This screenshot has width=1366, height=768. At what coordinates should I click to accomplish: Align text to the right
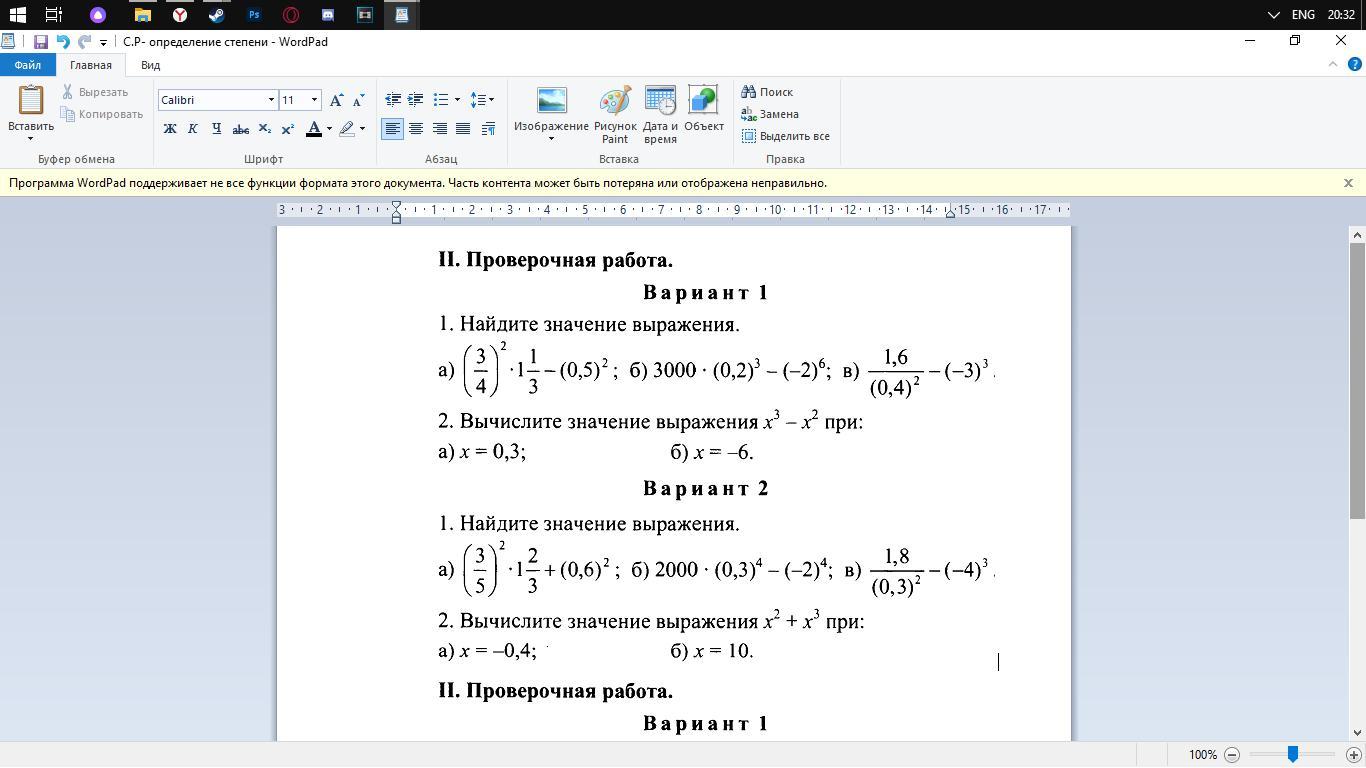click(439, 129)
